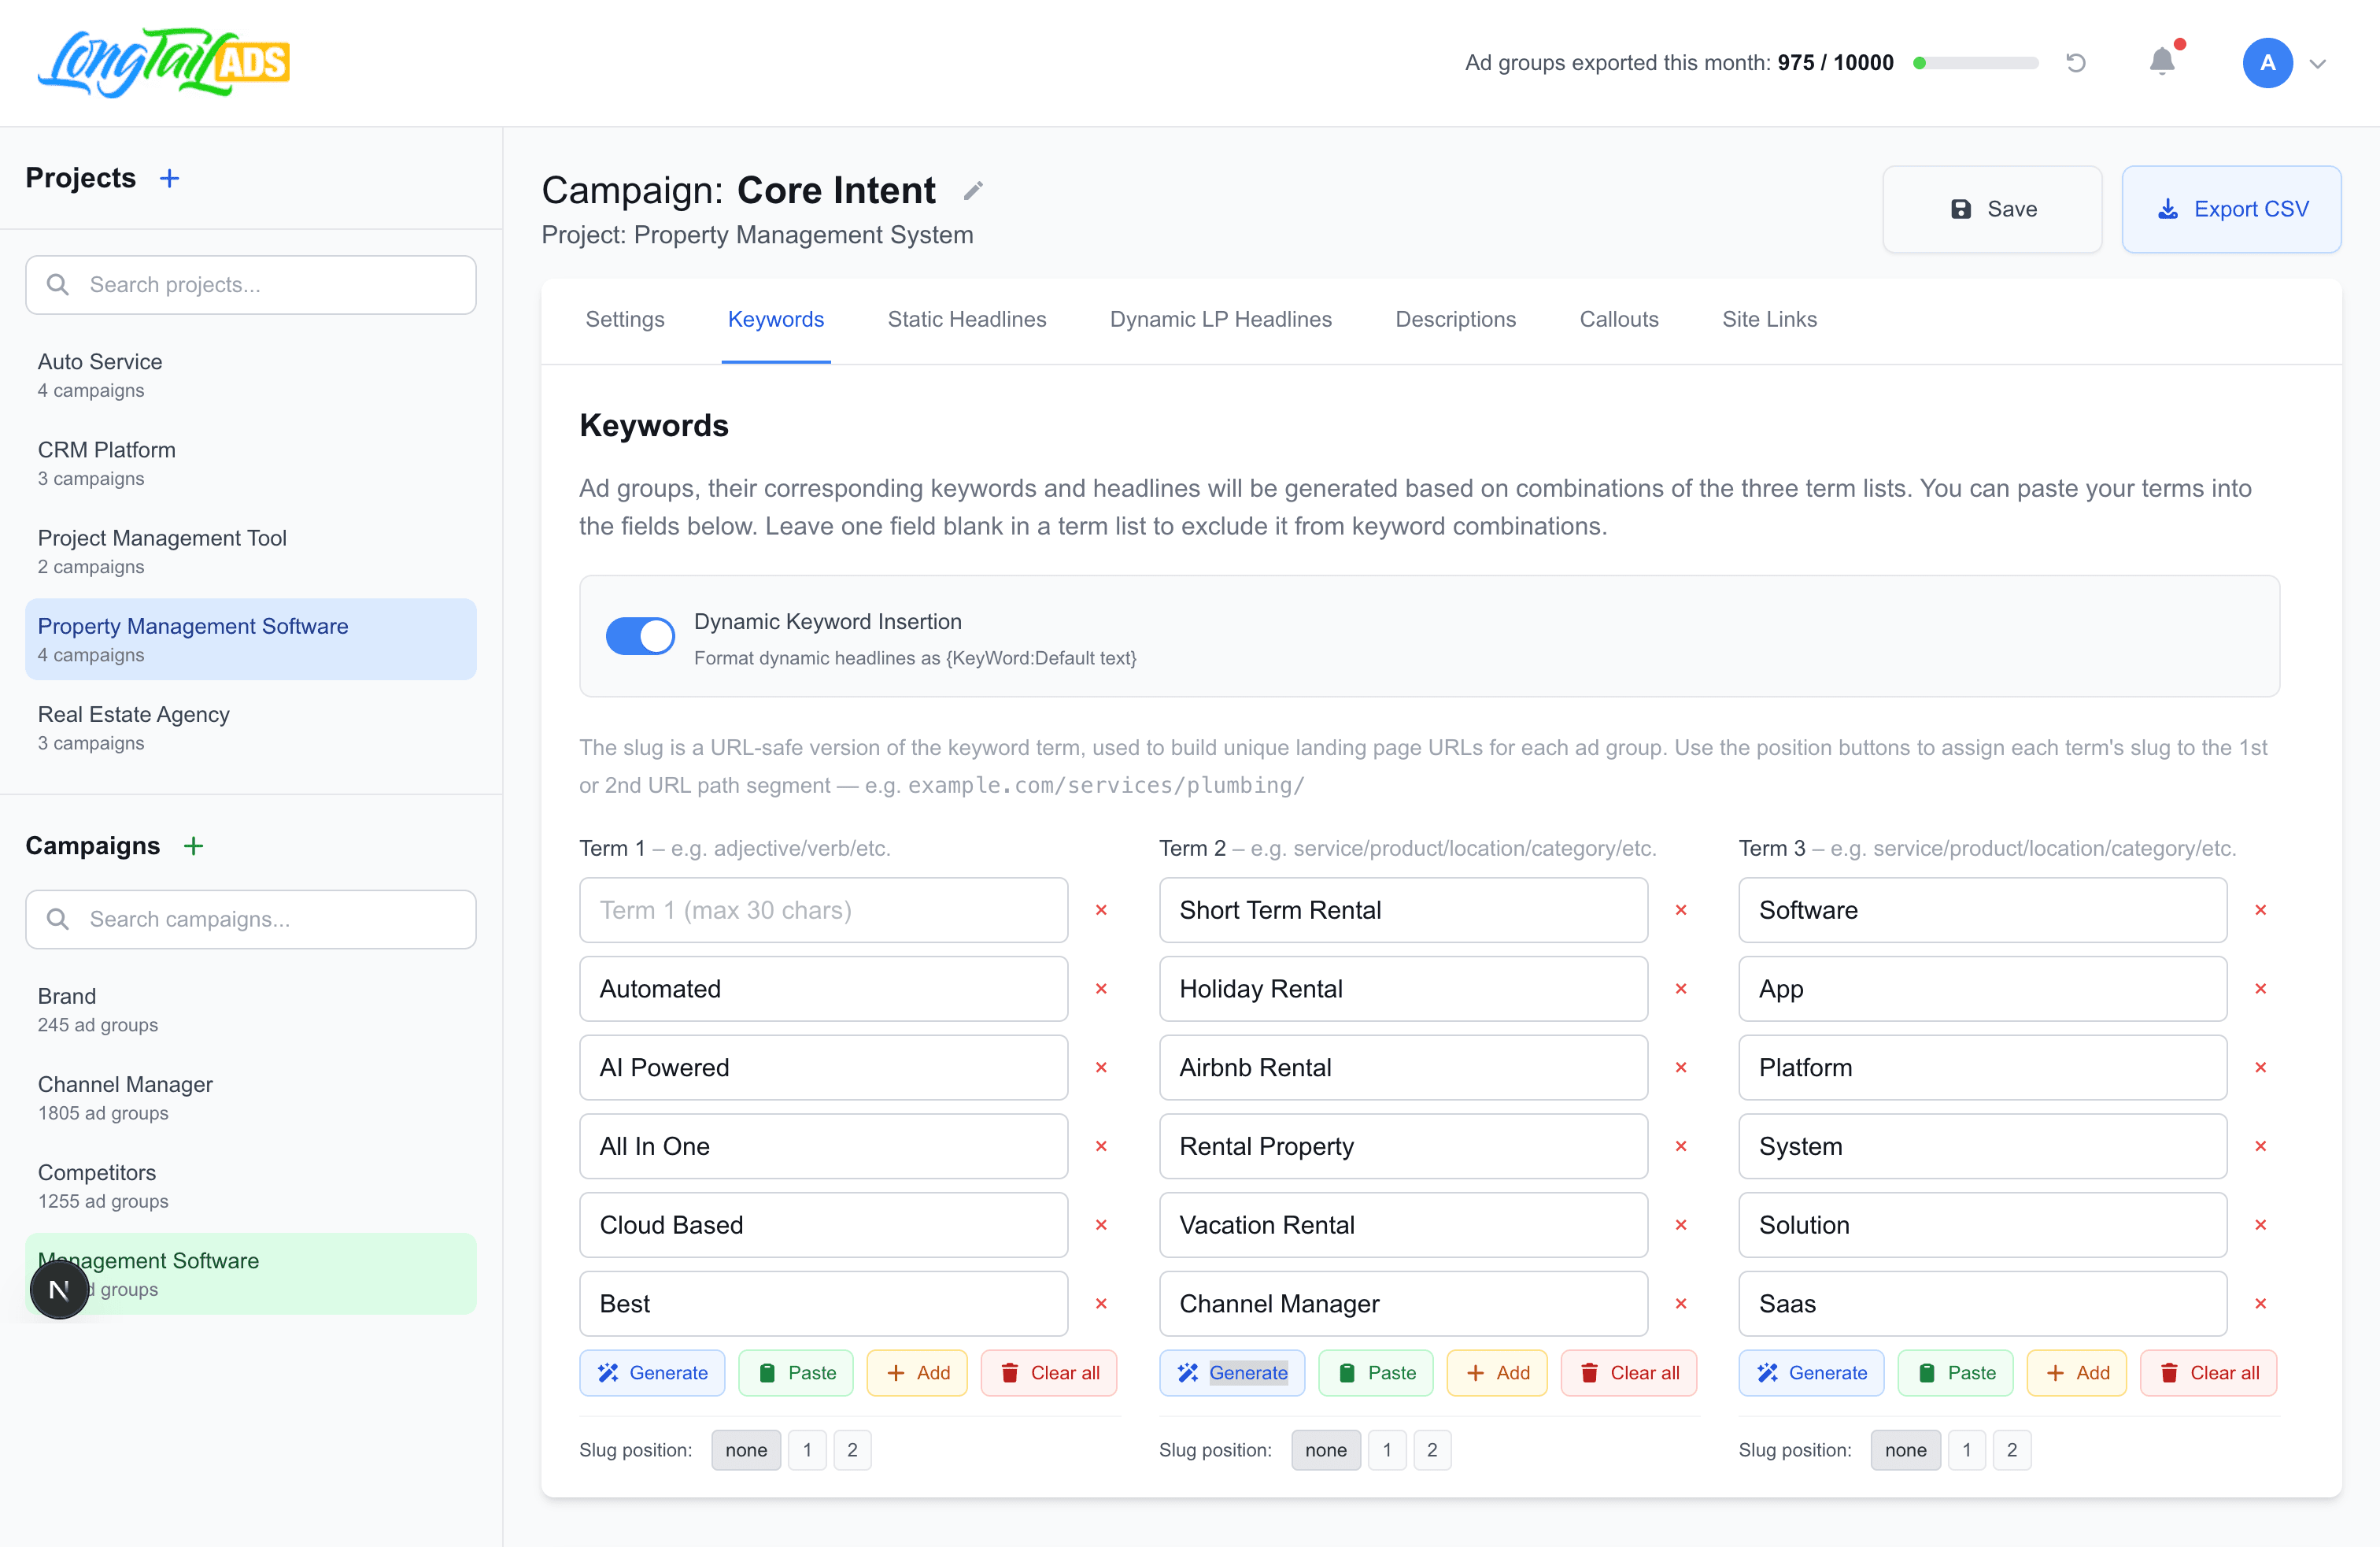The image size is (2380, 1547).
Task: Set Term 2 slug position to none
Action: click(x=1326, y=1450)
